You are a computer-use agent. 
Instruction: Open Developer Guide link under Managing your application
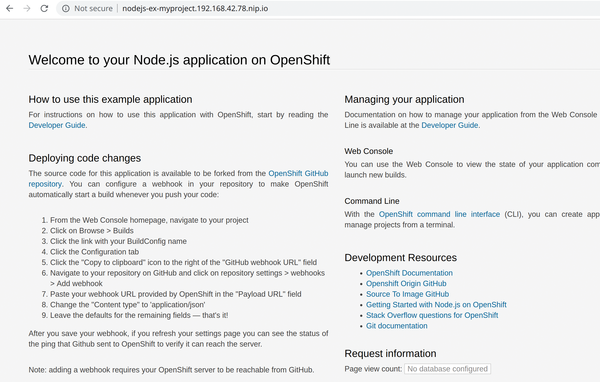pos(450,125)
